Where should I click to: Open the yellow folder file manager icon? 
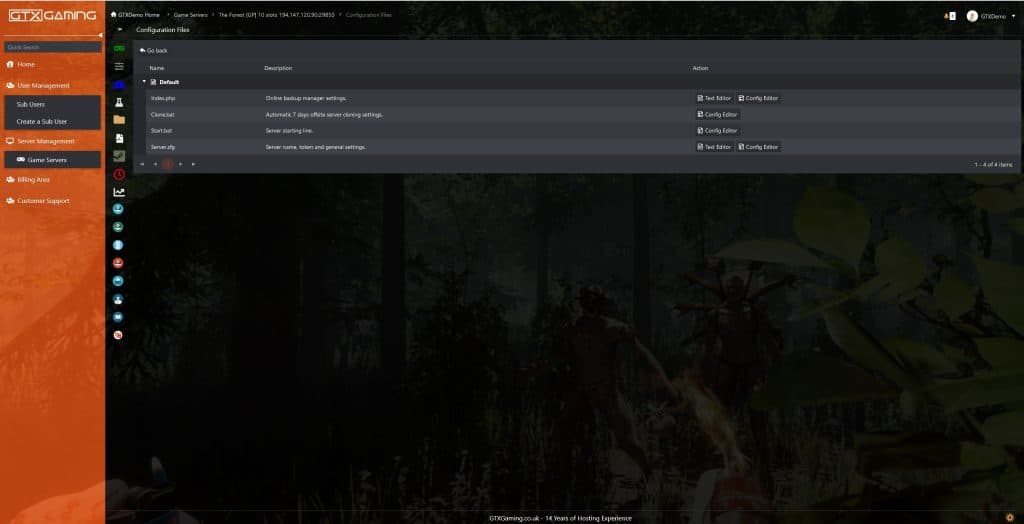click(x=119, y=120)
